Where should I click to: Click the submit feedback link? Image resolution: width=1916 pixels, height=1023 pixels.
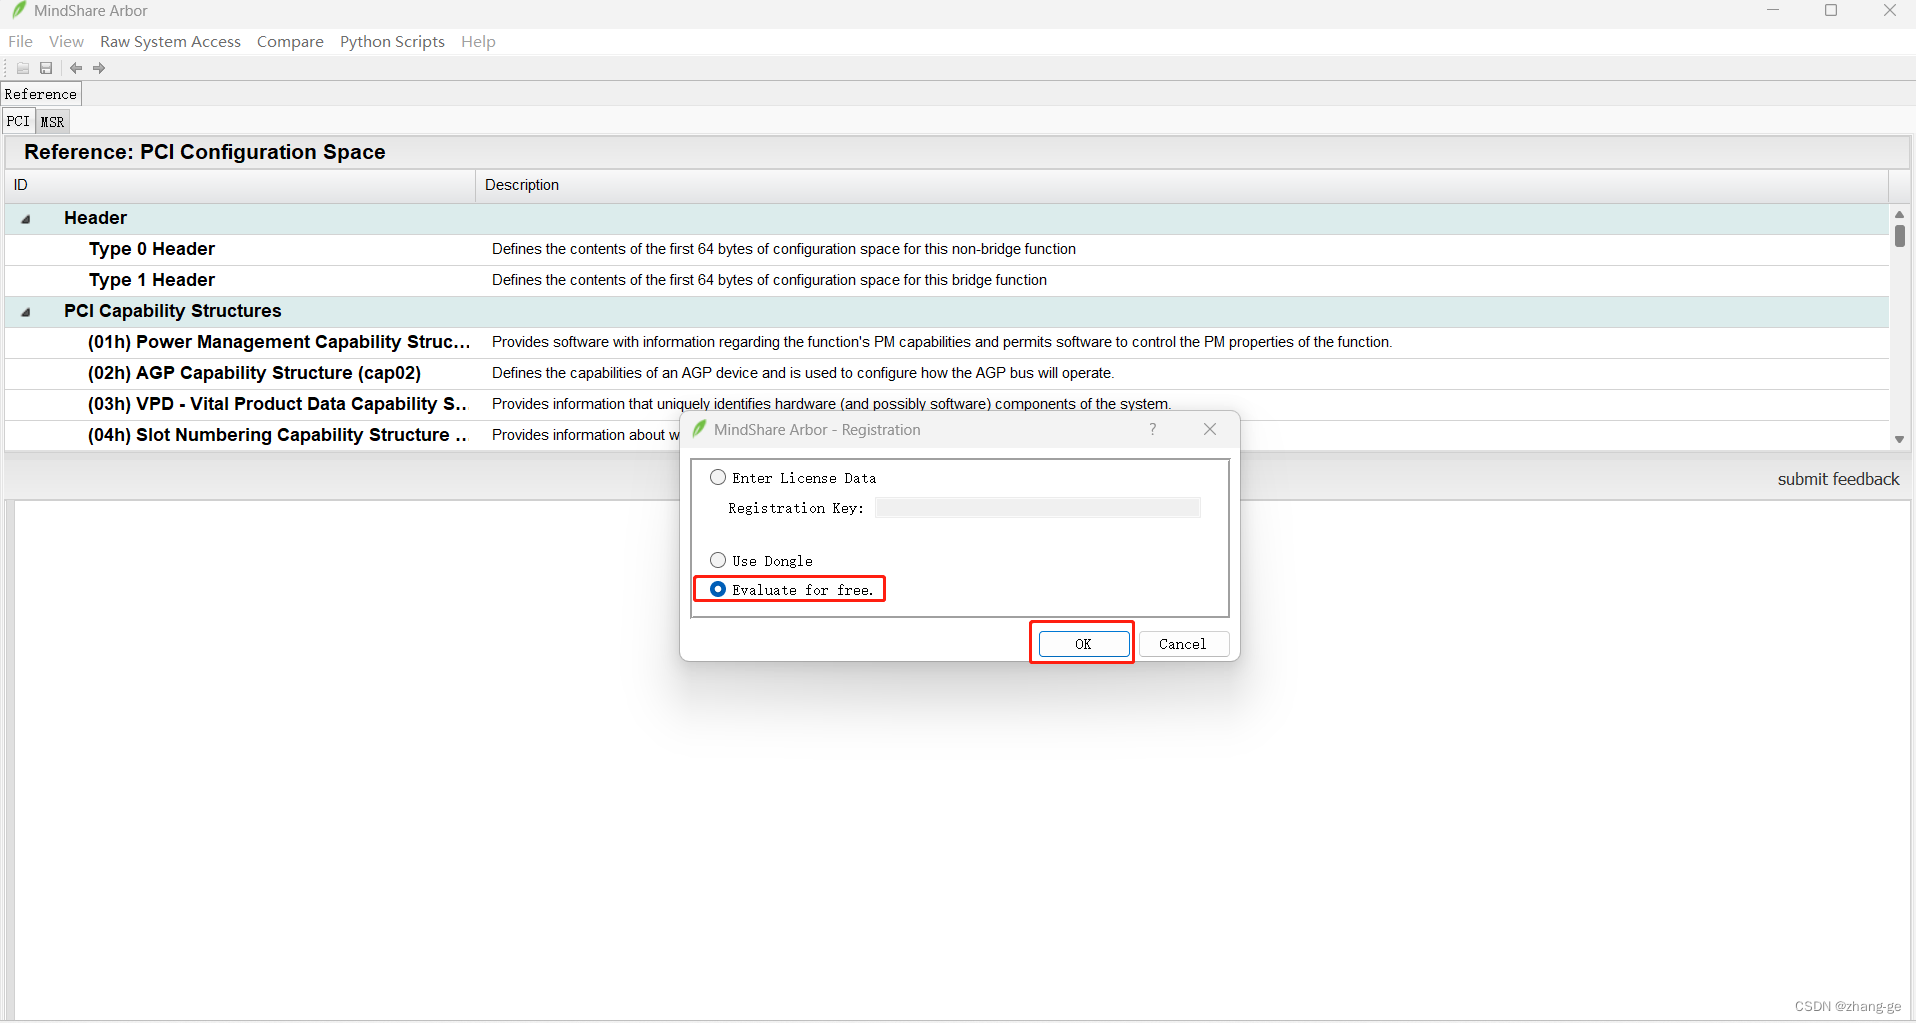click(1838, 478)
